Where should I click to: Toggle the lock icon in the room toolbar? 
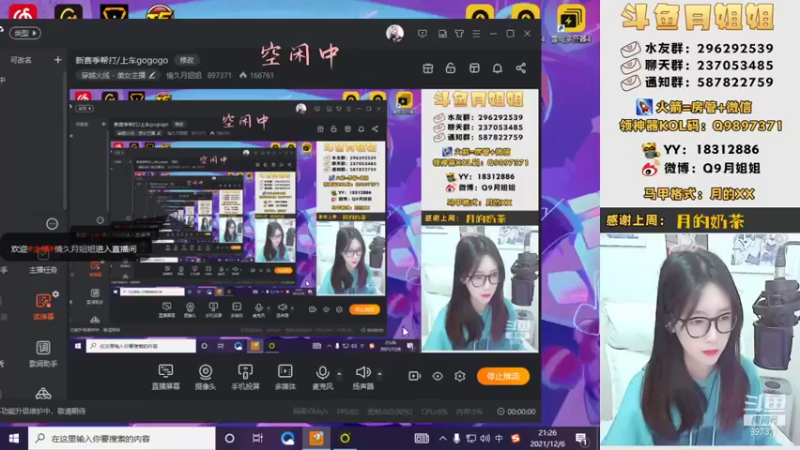click(451, 68)
